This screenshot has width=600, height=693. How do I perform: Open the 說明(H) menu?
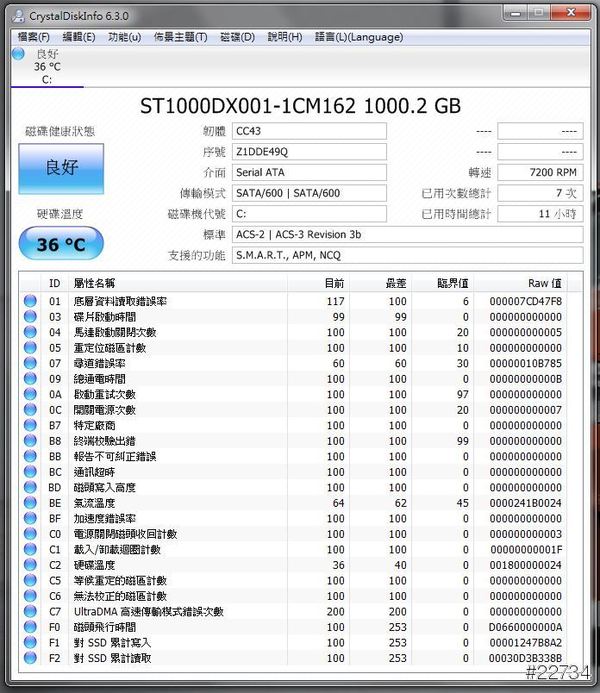[x=285, y=37]
